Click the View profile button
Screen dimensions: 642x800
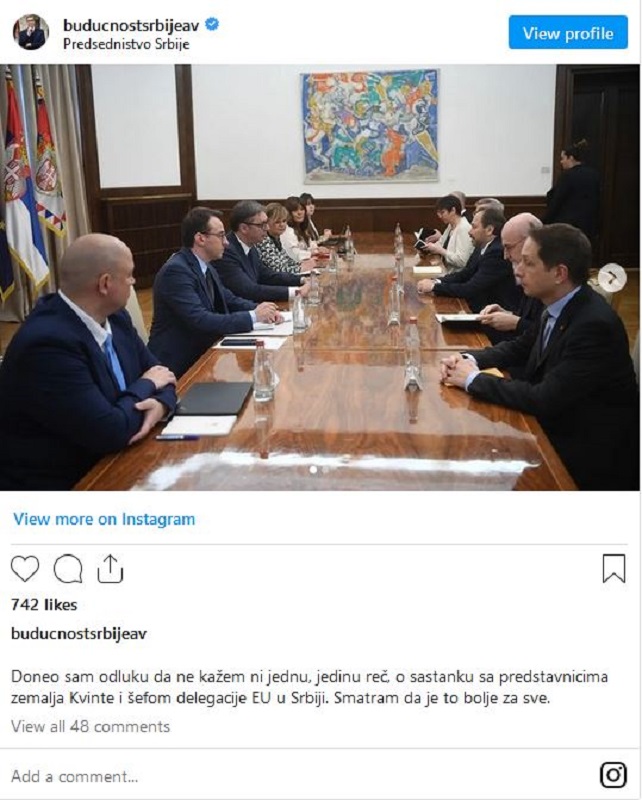pyautogui.click(x=568, y=33)
